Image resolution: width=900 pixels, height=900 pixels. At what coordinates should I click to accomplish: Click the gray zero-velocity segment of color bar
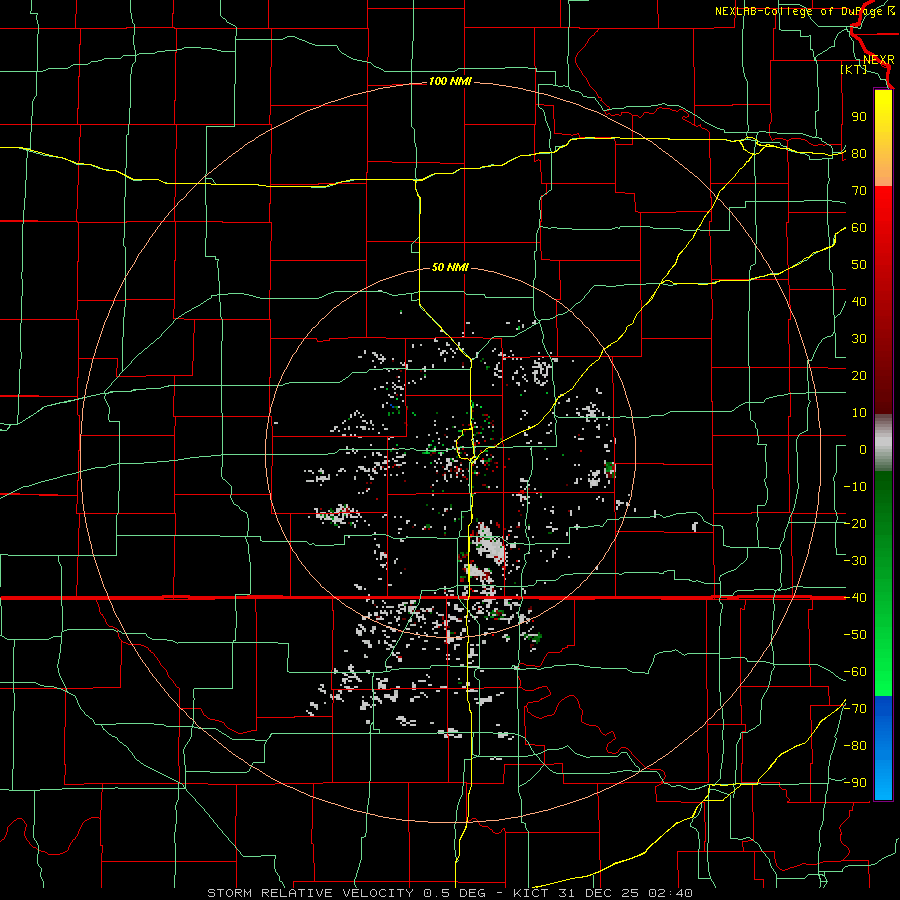(x=883, y=443)
